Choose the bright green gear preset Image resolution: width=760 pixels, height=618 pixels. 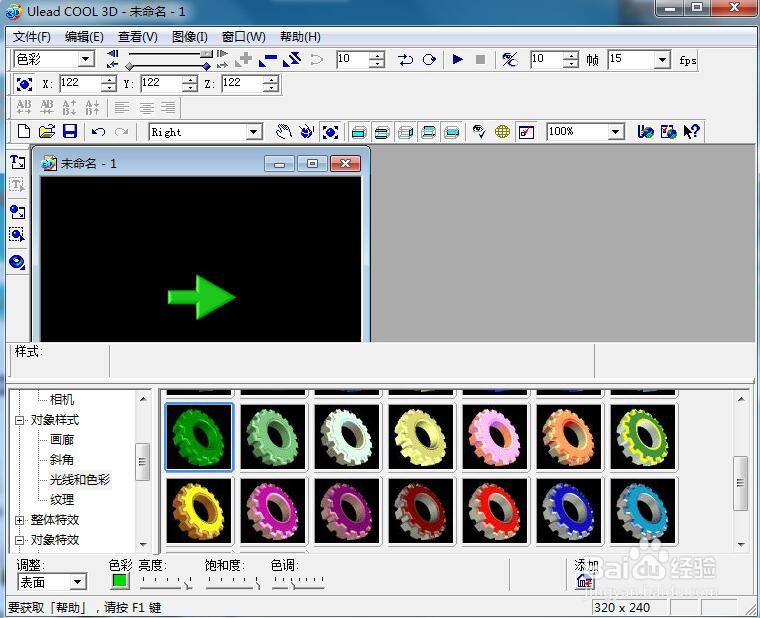[x=199, y=437]
